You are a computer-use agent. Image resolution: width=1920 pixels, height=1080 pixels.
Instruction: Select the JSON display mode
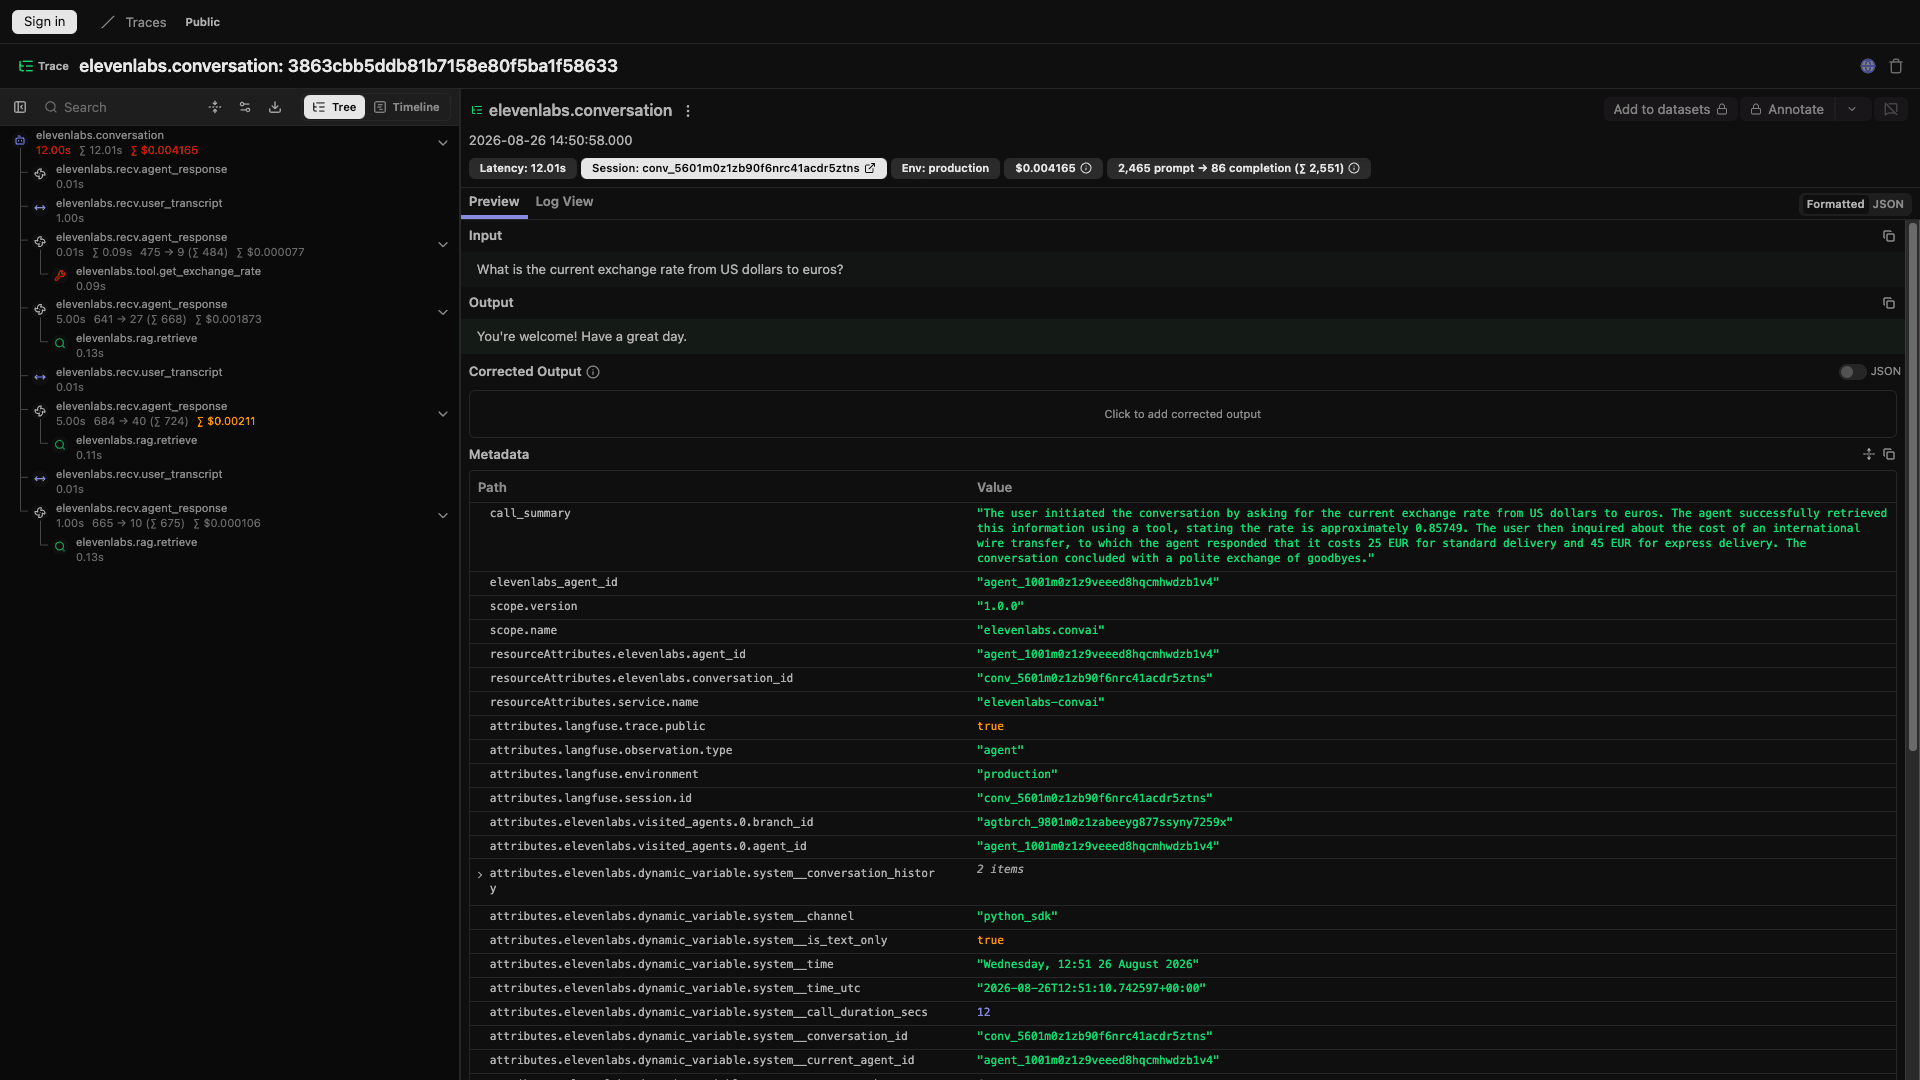(1888, 204)
